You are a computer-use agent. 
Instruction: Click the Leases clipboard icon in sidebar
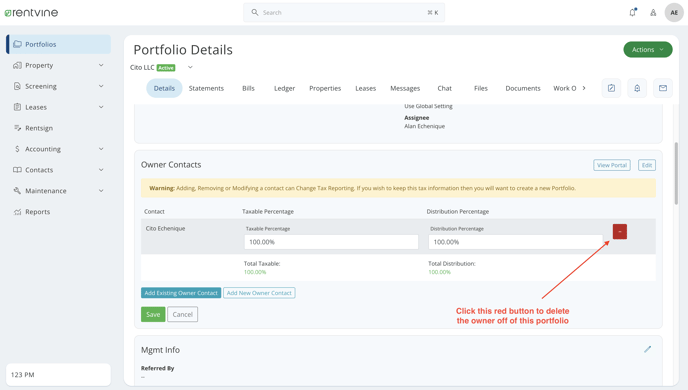point(17,107)
